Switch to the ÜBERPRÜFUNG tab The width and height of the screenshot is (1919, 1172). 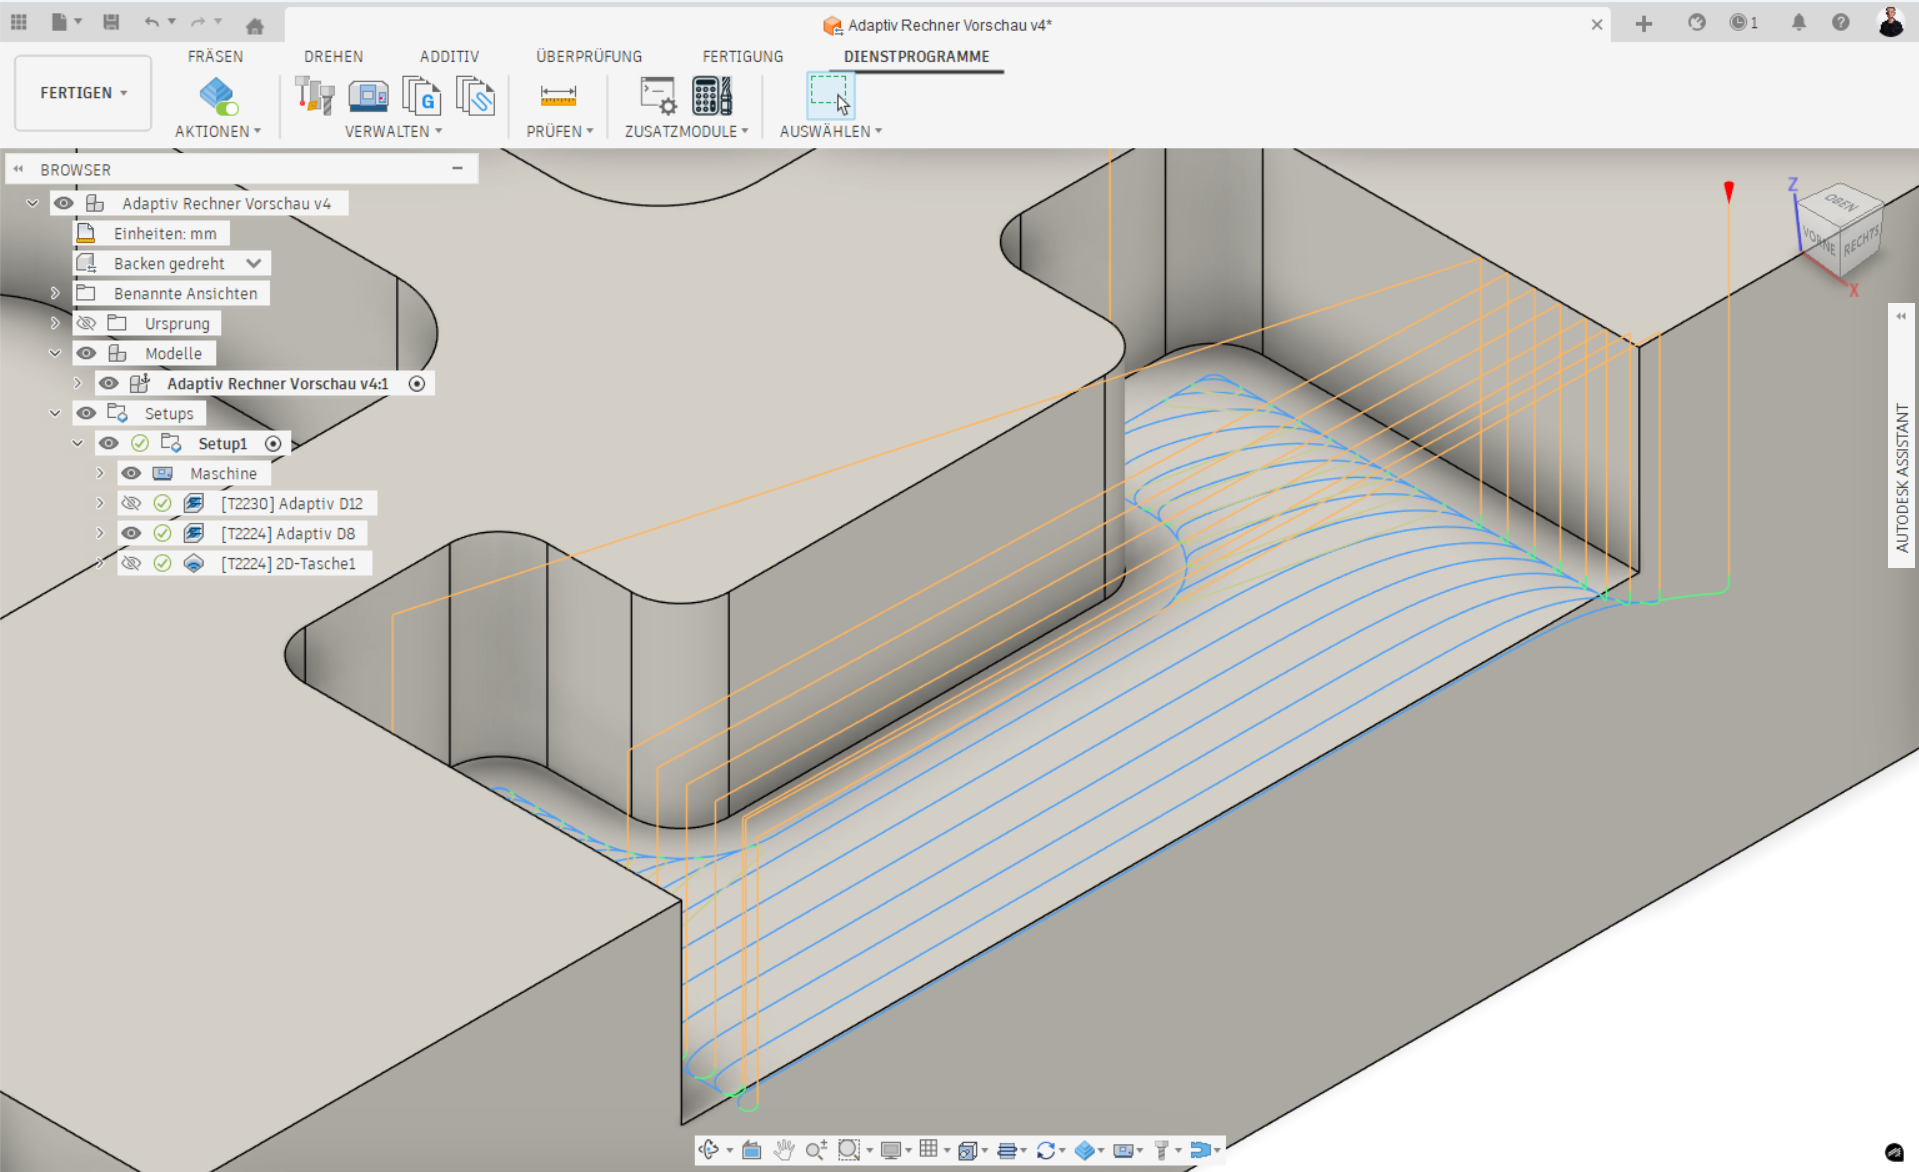coord(589,56)
